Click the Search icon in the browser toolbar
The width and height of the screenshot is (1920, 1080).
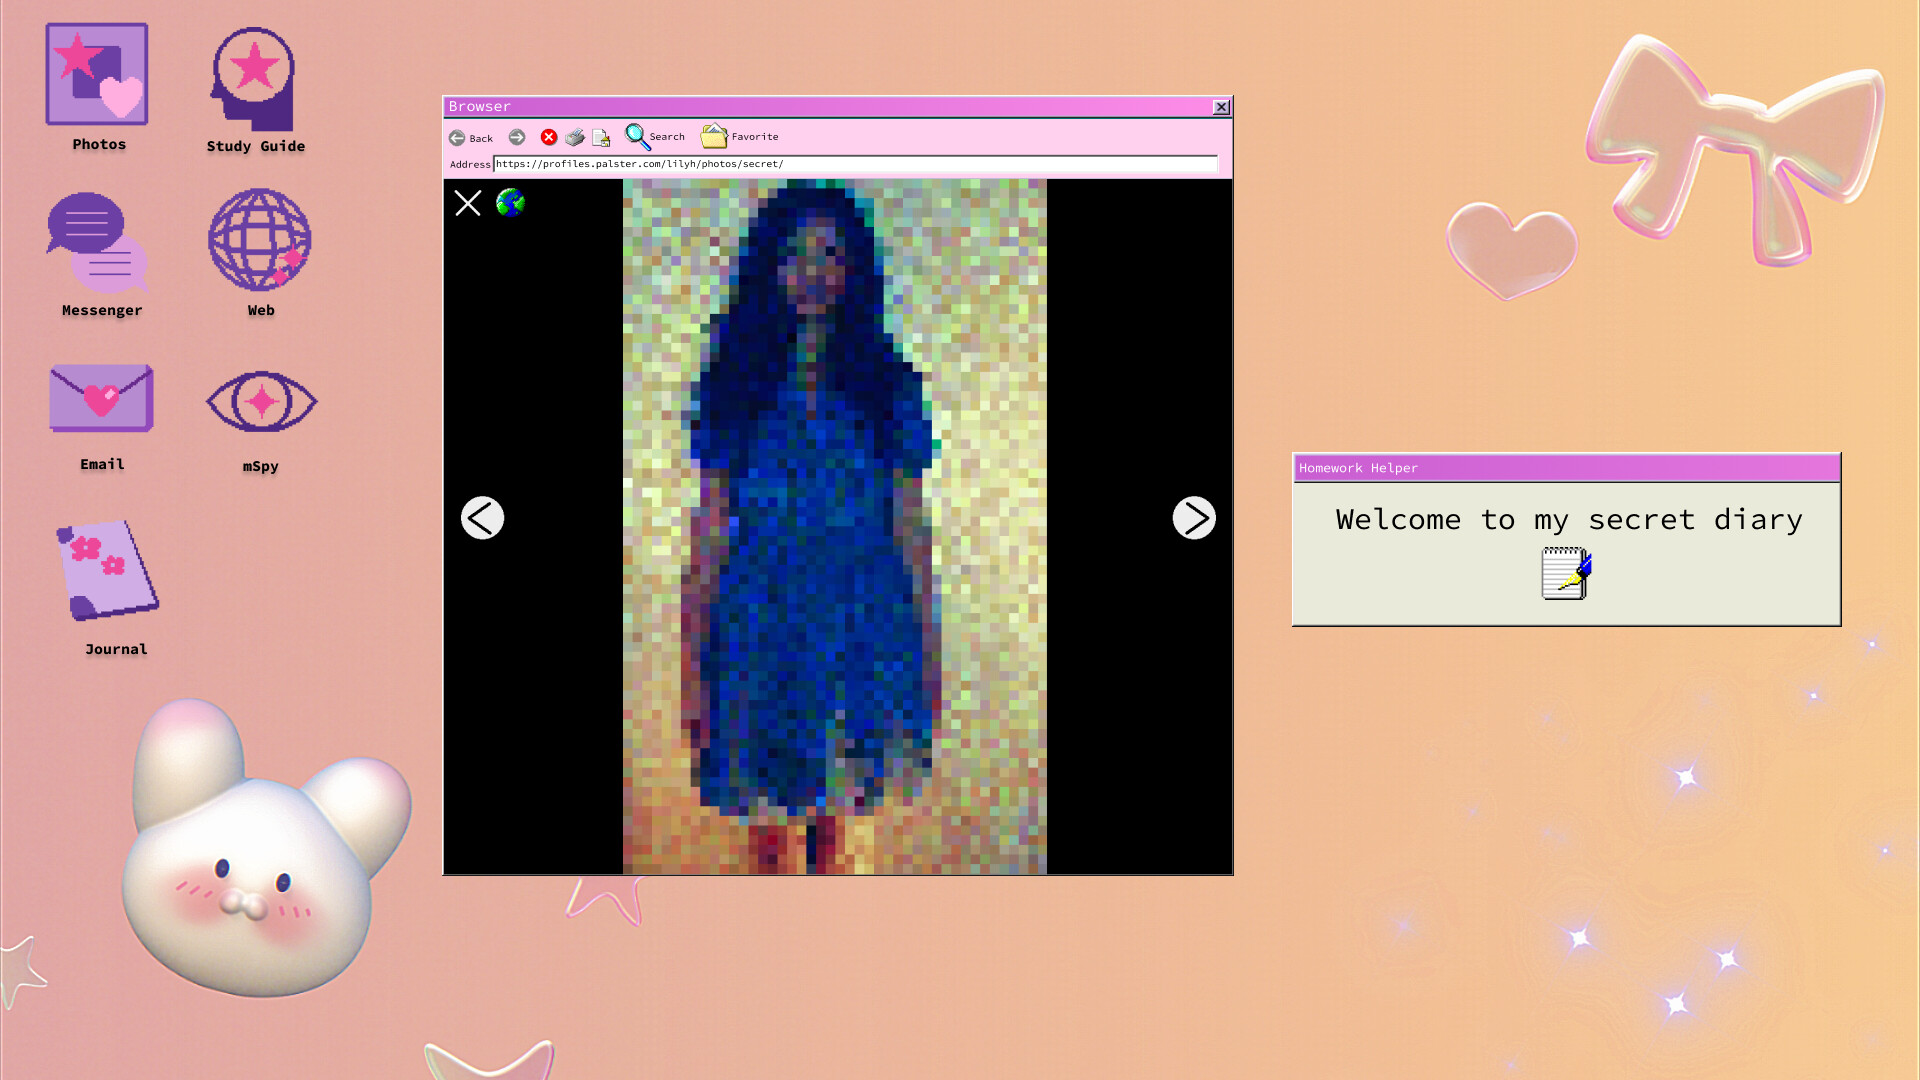(639, 137)
